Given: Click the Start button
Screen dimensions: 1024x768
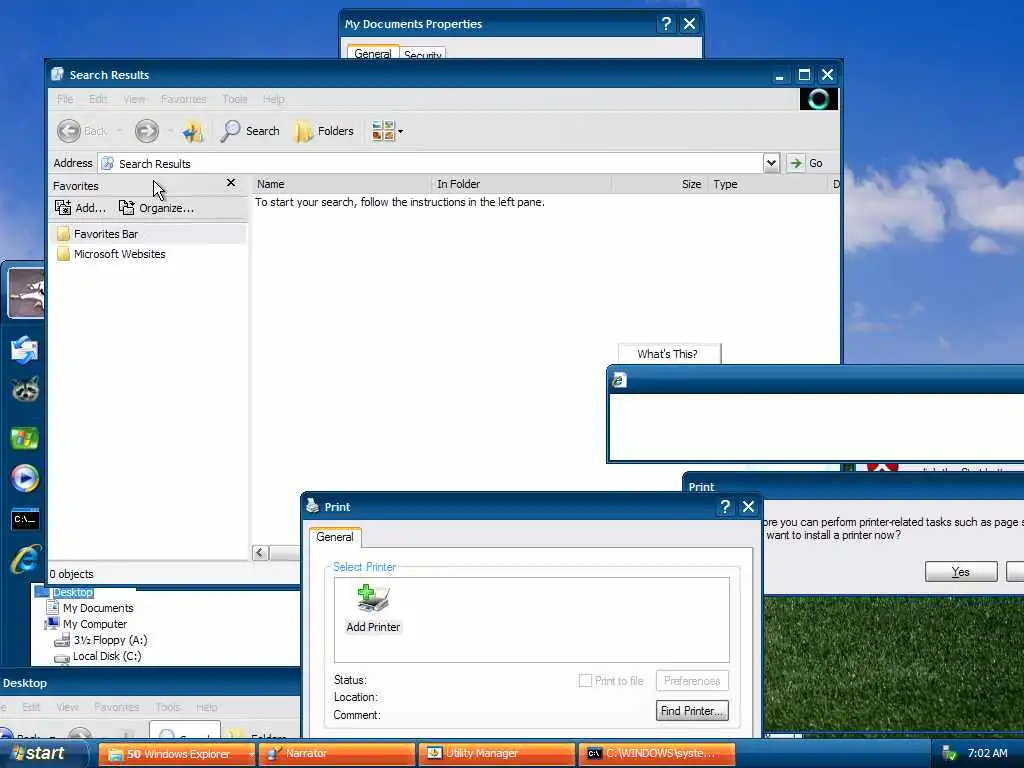Looking at the screenshot, I should (44, 754).
